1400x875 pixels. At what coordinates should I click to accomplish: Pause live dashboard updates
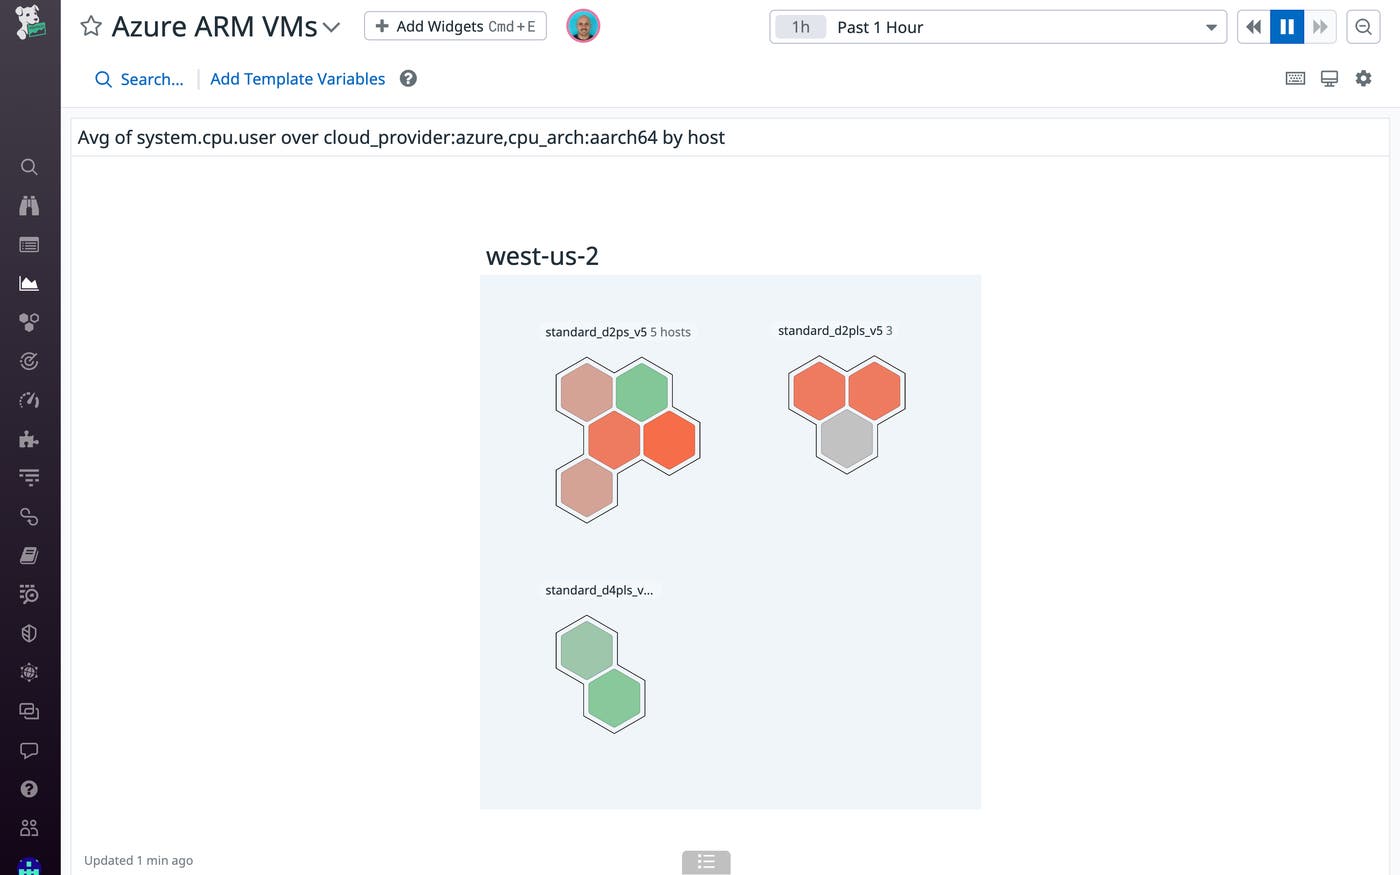click(1286, 26)
